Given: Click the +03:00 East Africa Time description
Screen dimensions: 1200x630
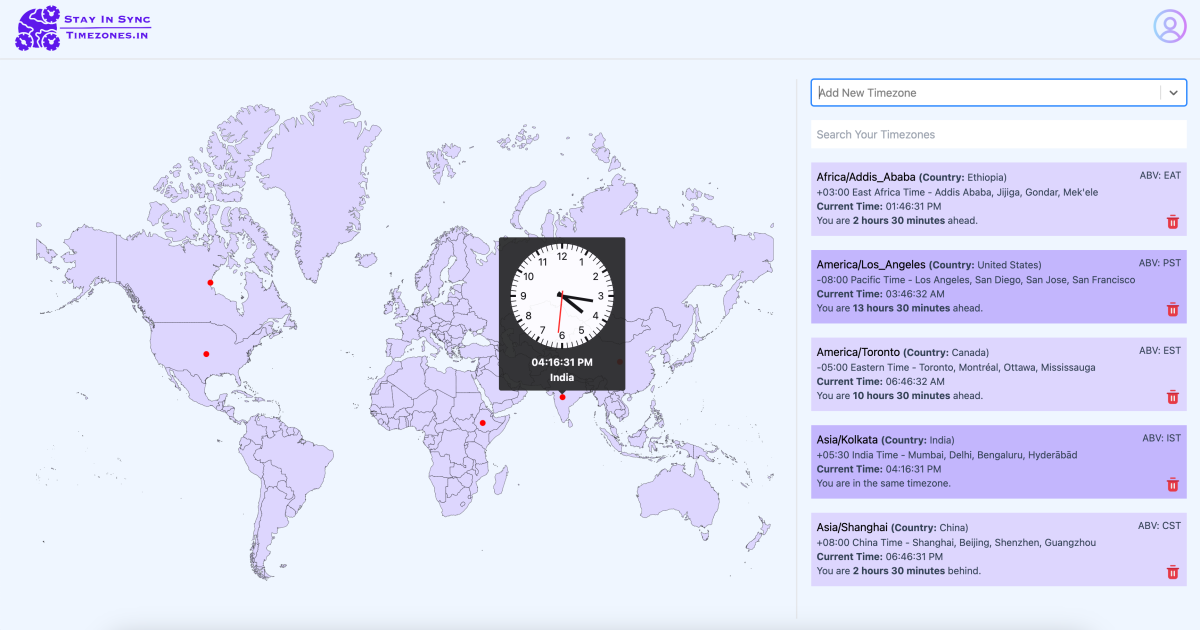Looking at the screenshot, I should pyautogui.click(x=957, y=192).
